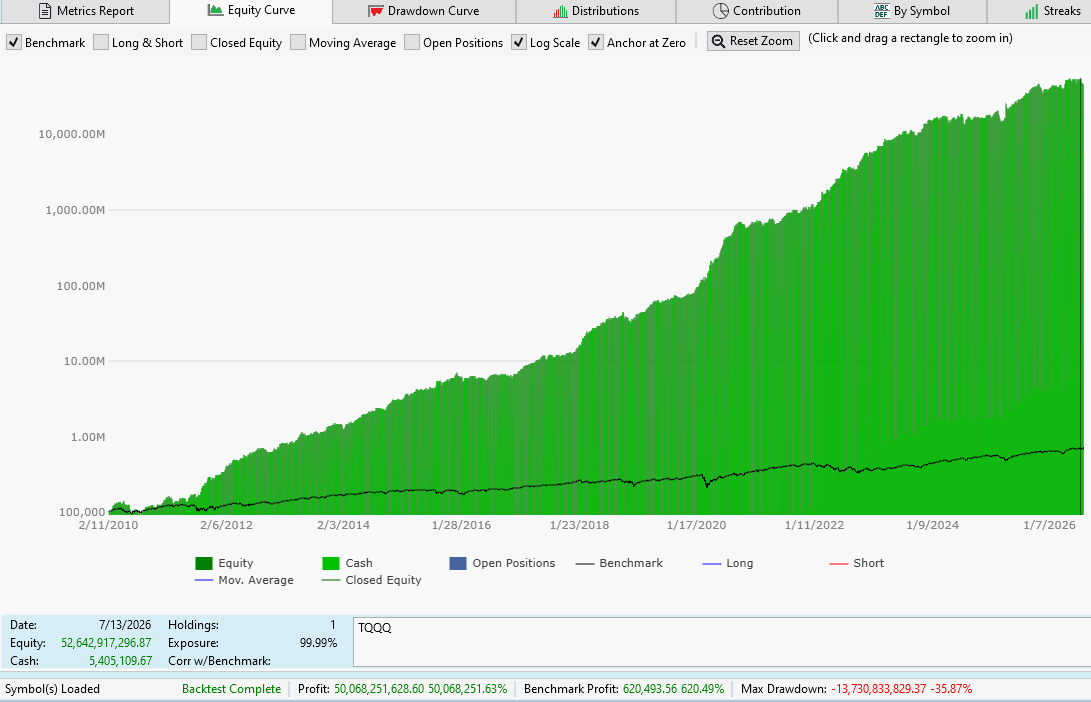Click the Streaks green bars icon
1091x702 pixels.
1032,12
